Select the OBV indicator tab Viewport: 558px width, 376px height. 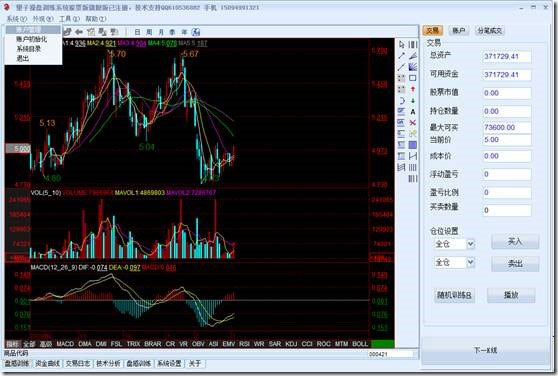(198, 344)
